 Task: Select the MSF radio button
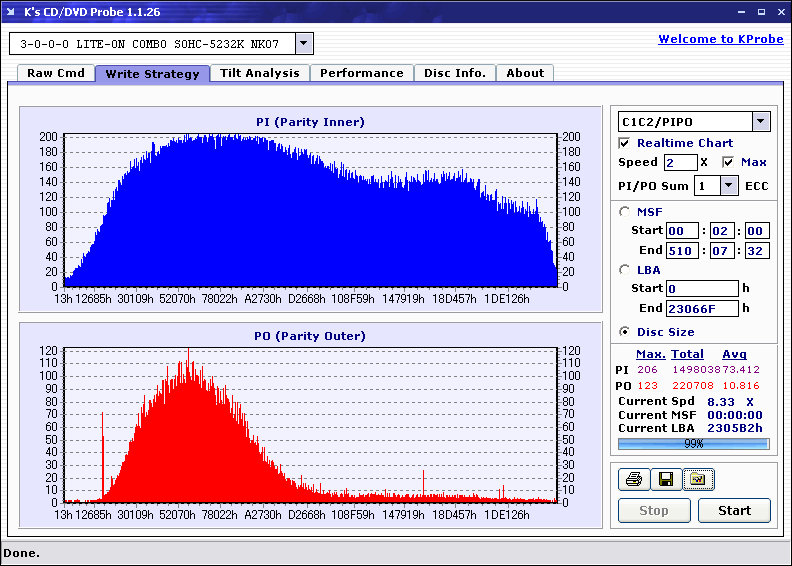coord(626,211)
